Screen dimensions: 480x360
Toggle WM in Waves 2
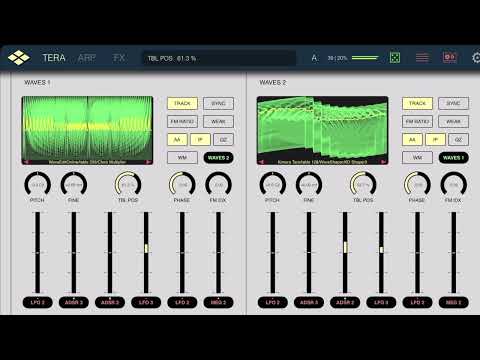tap(417, 157)
